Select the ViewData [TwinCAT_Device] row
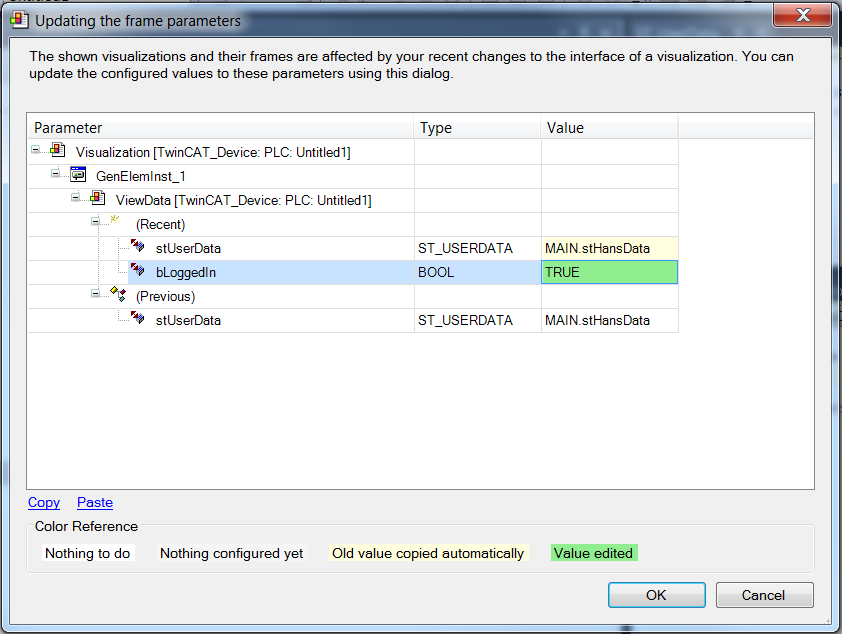 [243, 201]
